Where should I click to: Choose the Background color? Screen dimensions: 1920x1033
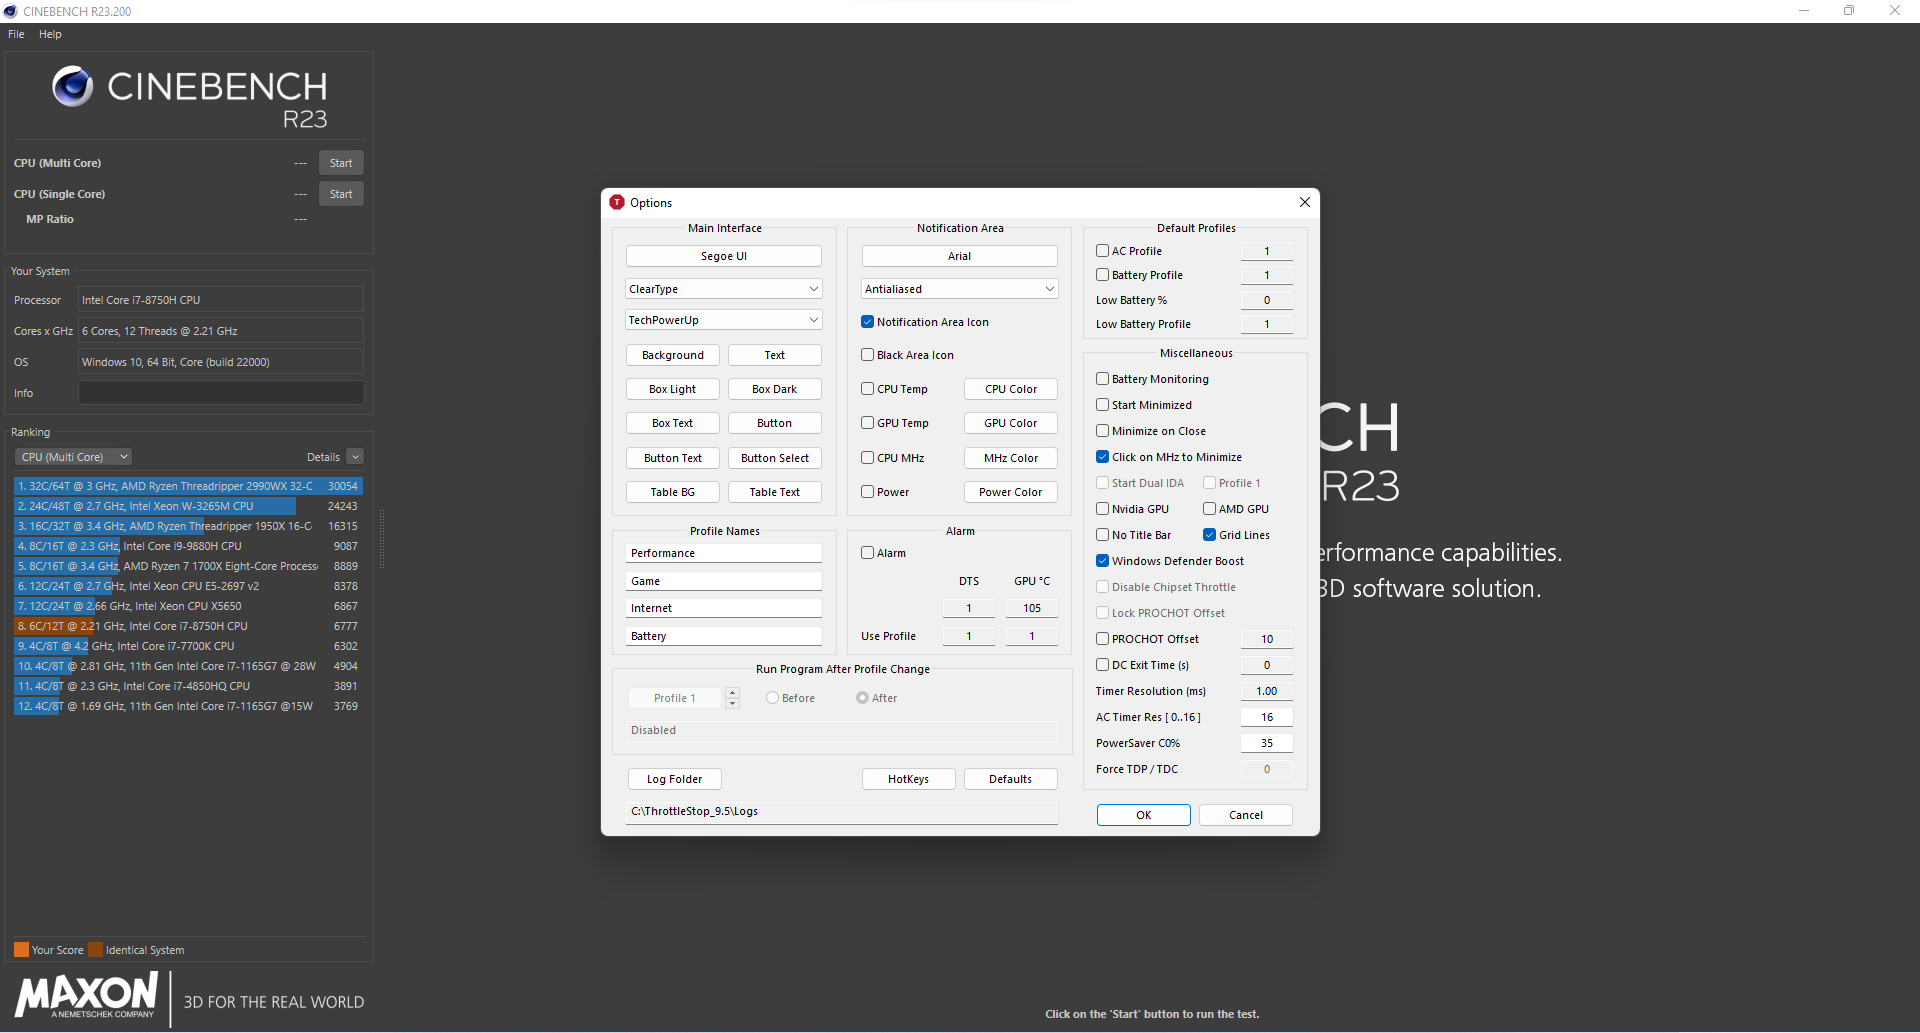[x=673, y=355]
